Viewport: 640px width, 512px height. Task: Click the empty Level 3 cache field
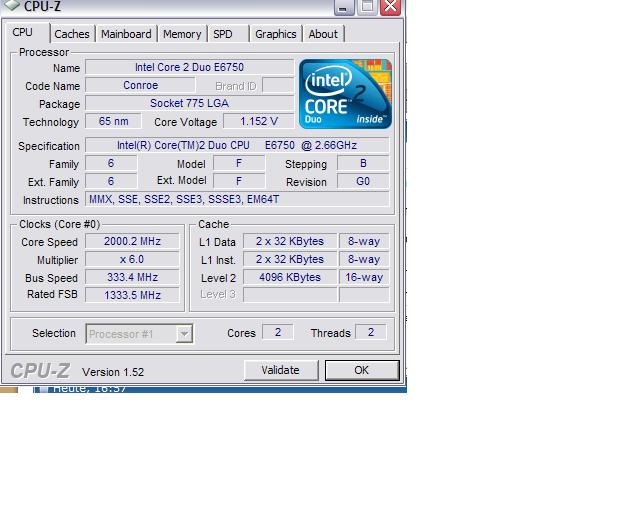[290, 295]
